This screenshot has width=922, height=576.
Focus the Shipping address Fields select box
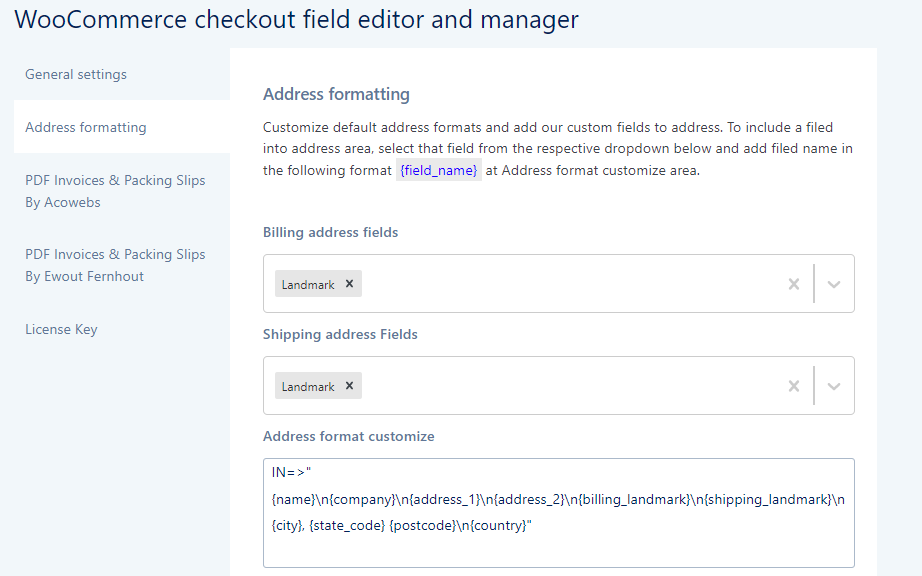tap(559, 386)
